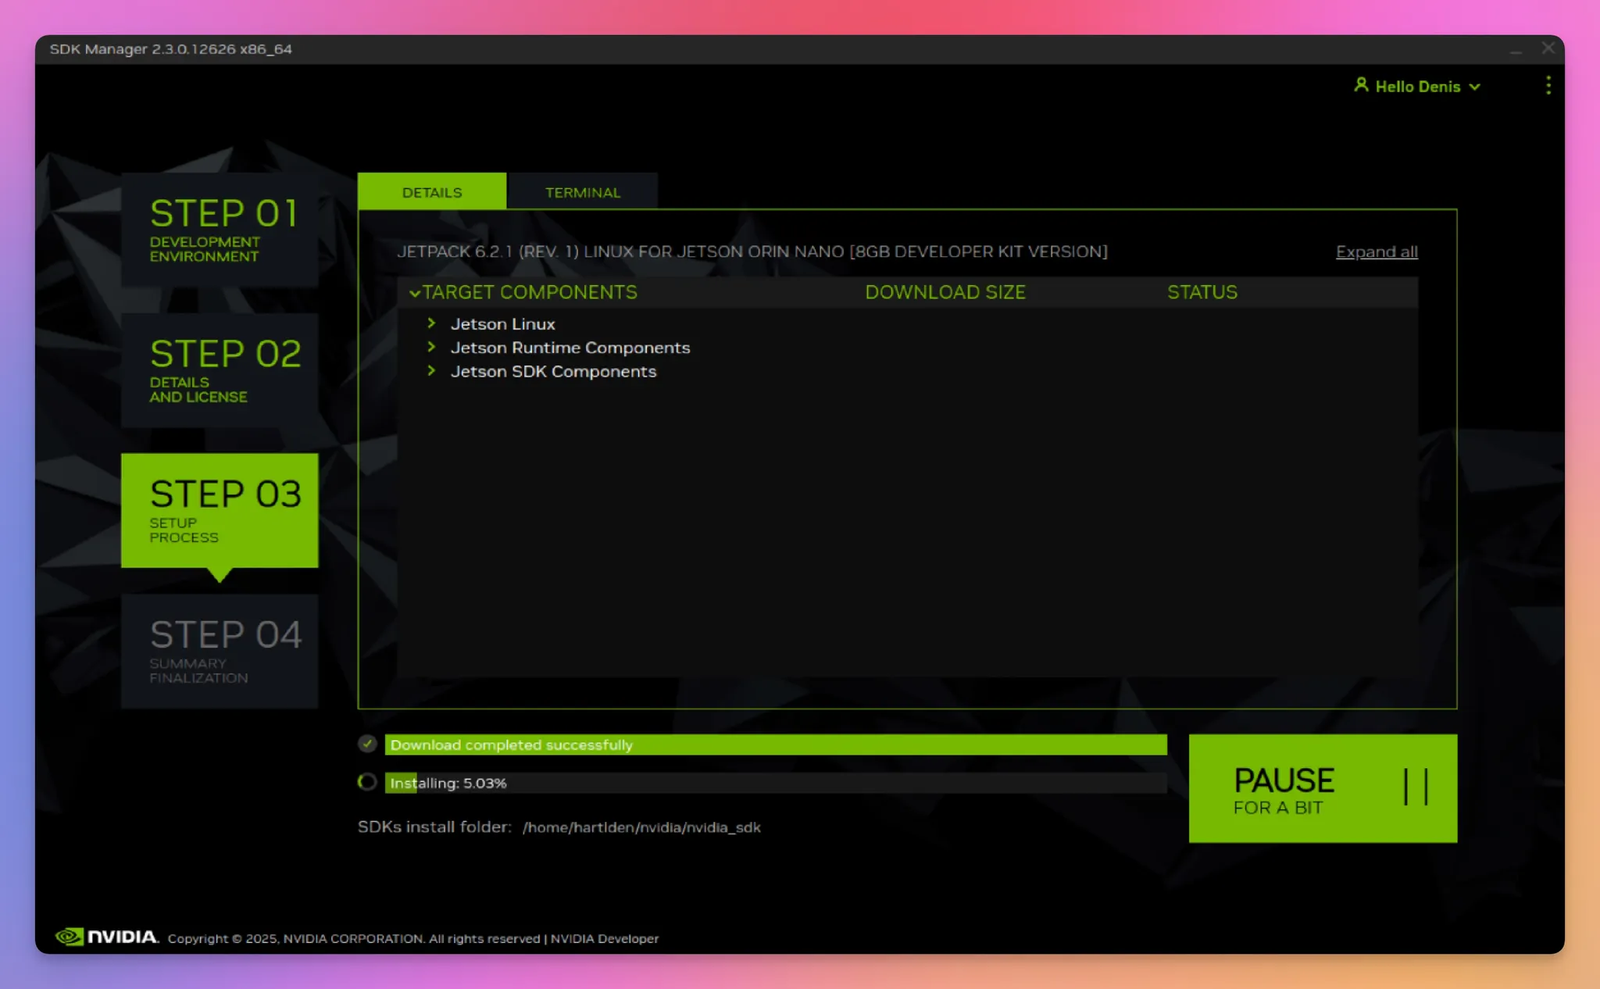1600x989 pixels.
Task: Click the NVIDIA logo in the footer
Action: 106,938
